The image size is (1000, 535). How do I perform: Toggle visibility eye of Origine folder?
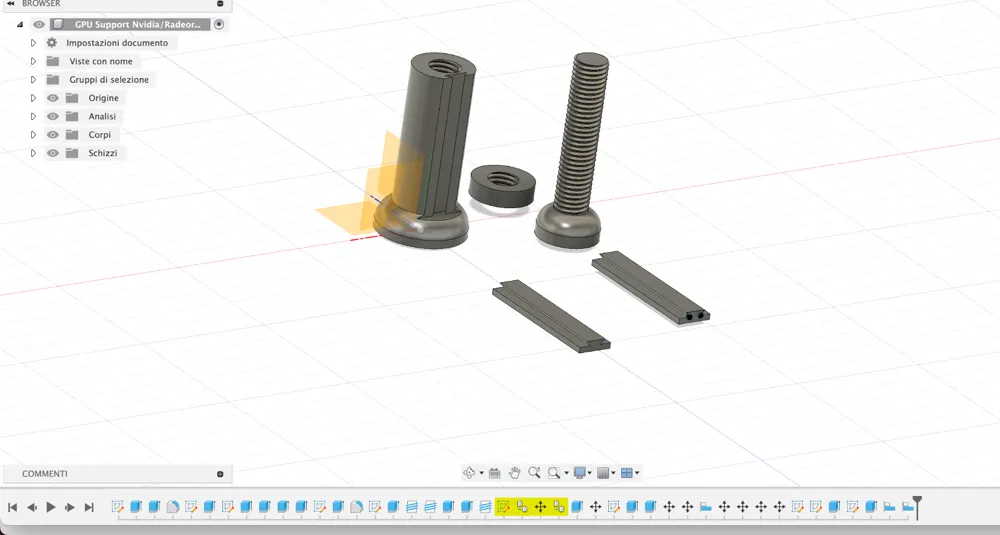[53, 98]
